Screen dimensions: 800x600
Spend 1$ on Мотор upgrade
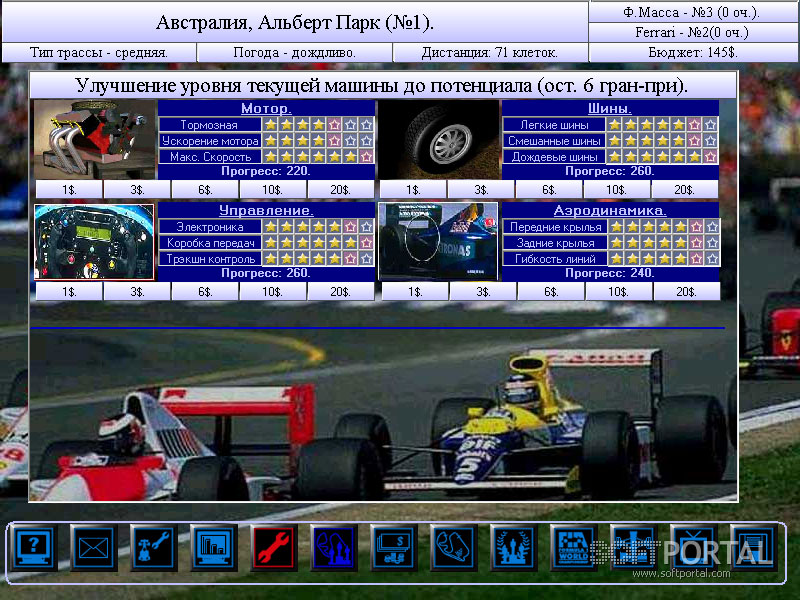pyautogui.click(x=69, y=190)
